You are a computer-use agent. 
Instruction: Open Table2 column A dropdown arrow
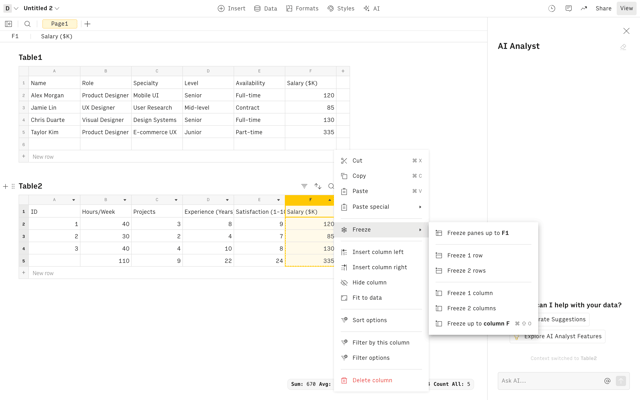pyautogui.click(x=73, y=200)
